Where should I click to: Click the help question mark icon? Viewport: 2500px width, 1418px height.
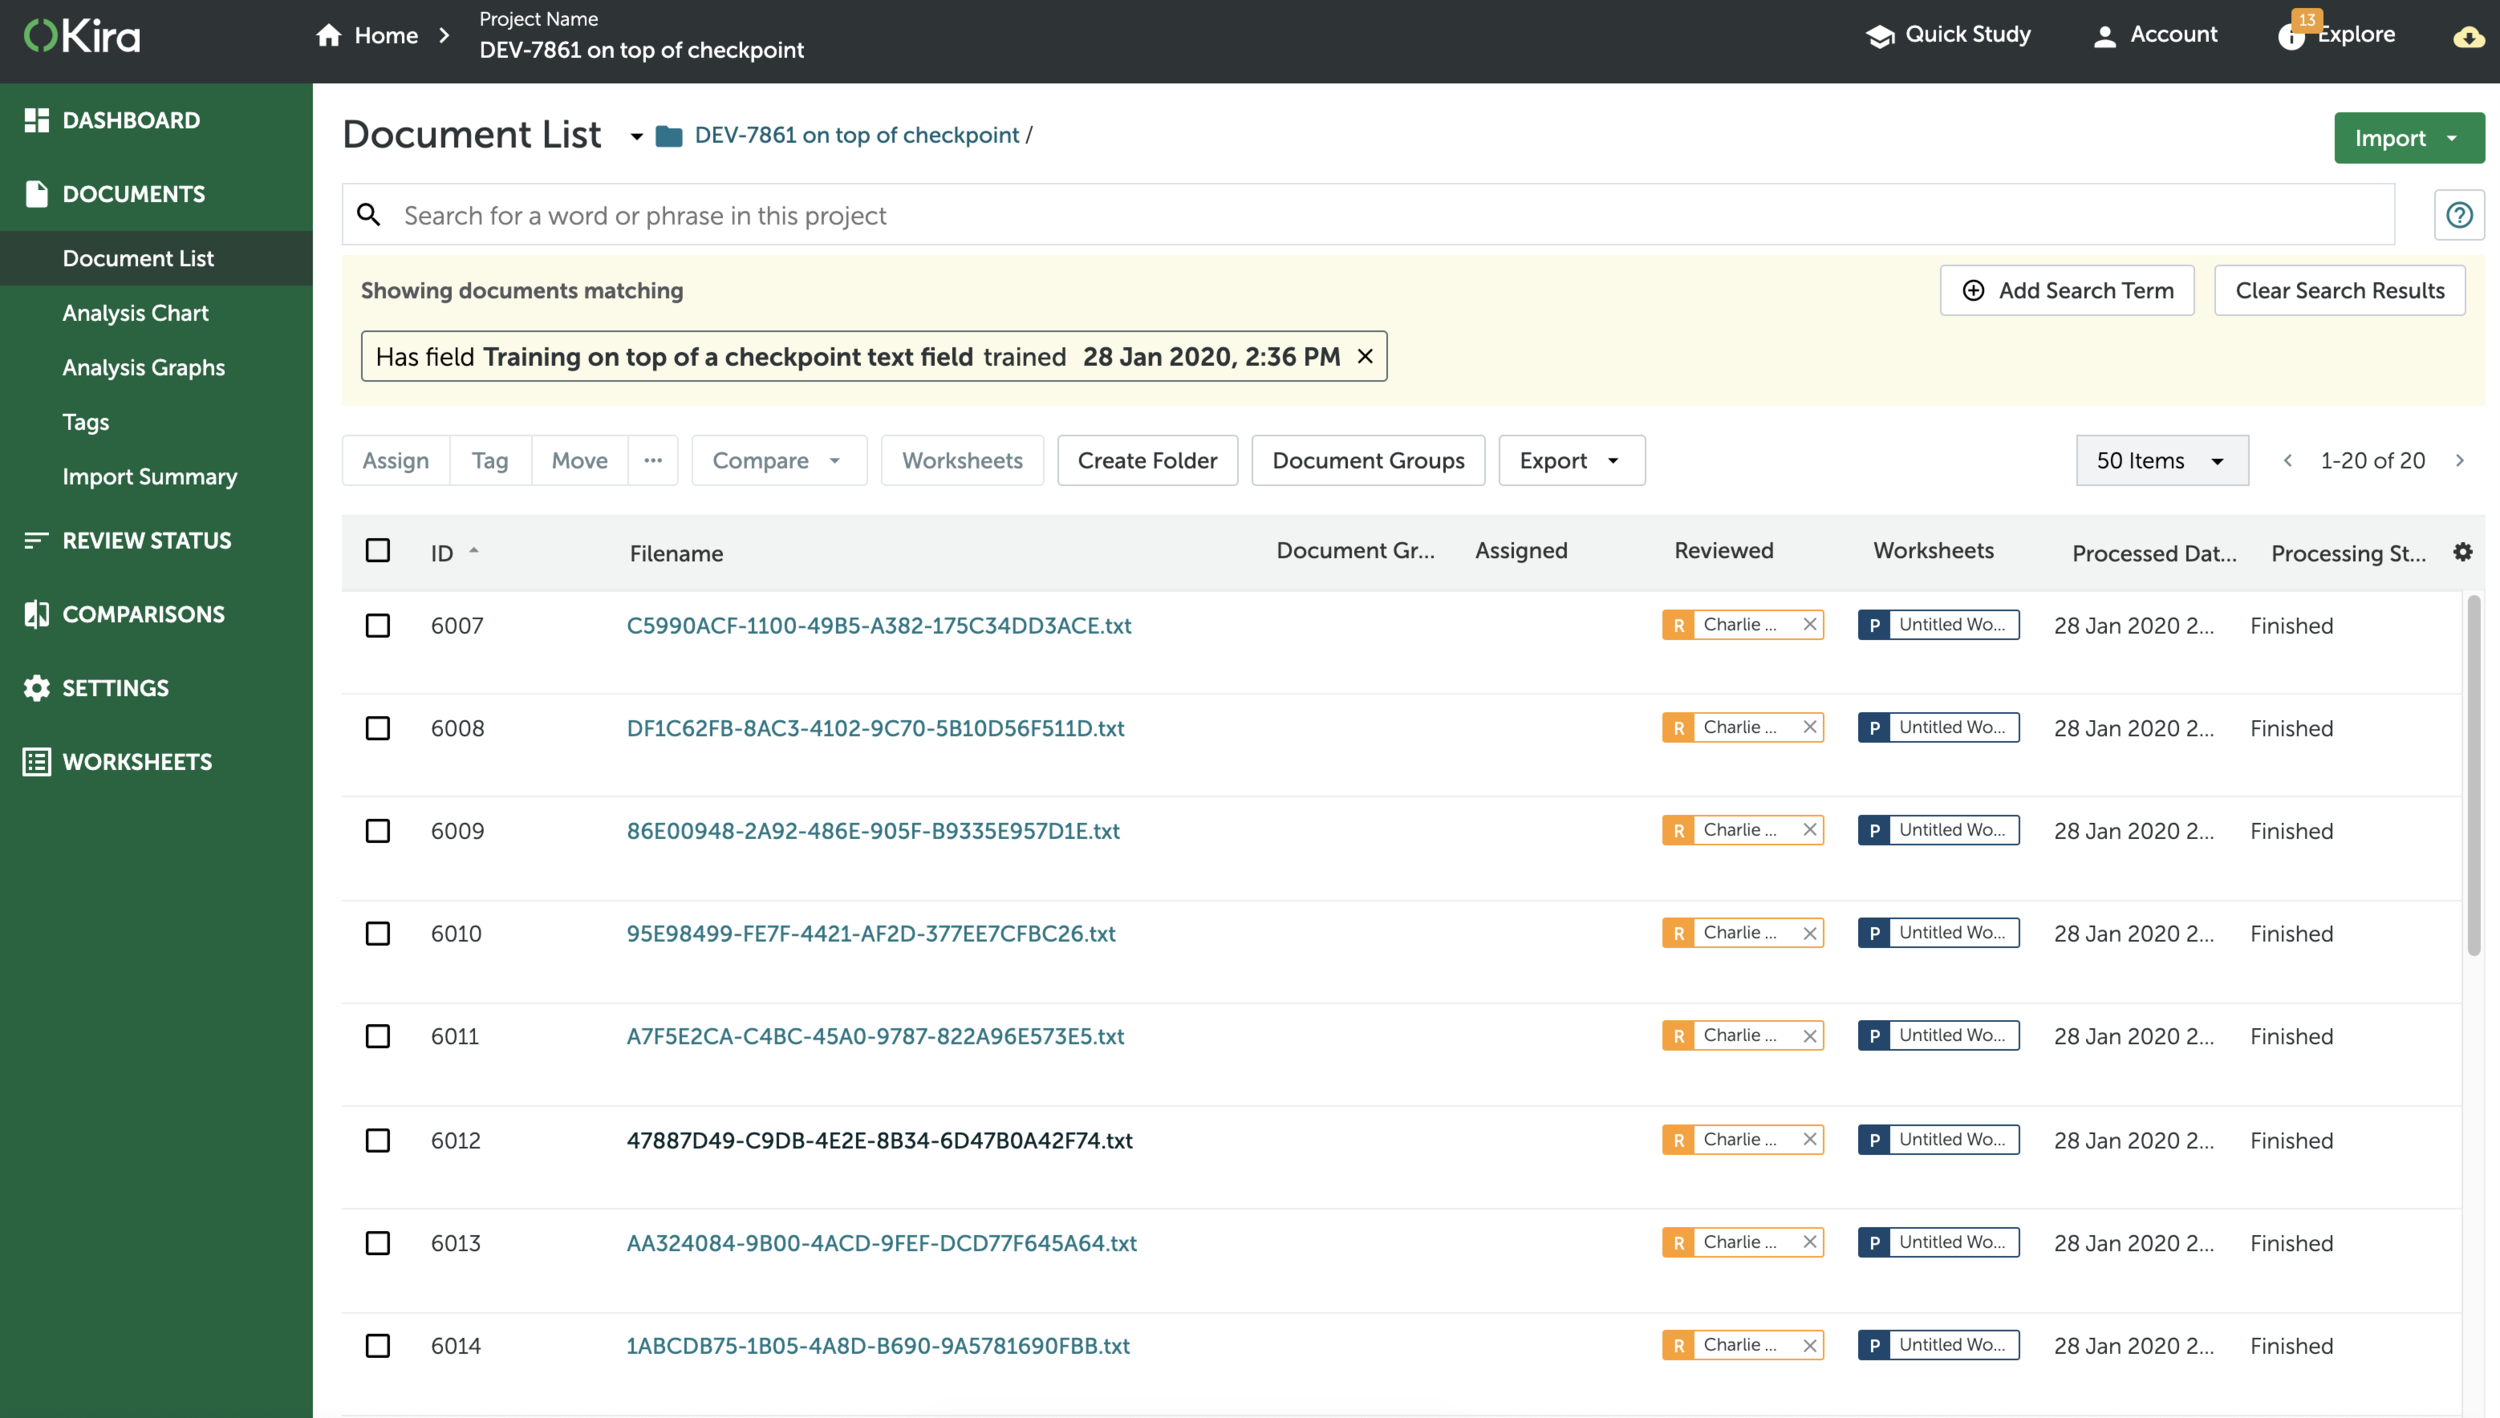pyautogui.click(x=2459, y=215)
